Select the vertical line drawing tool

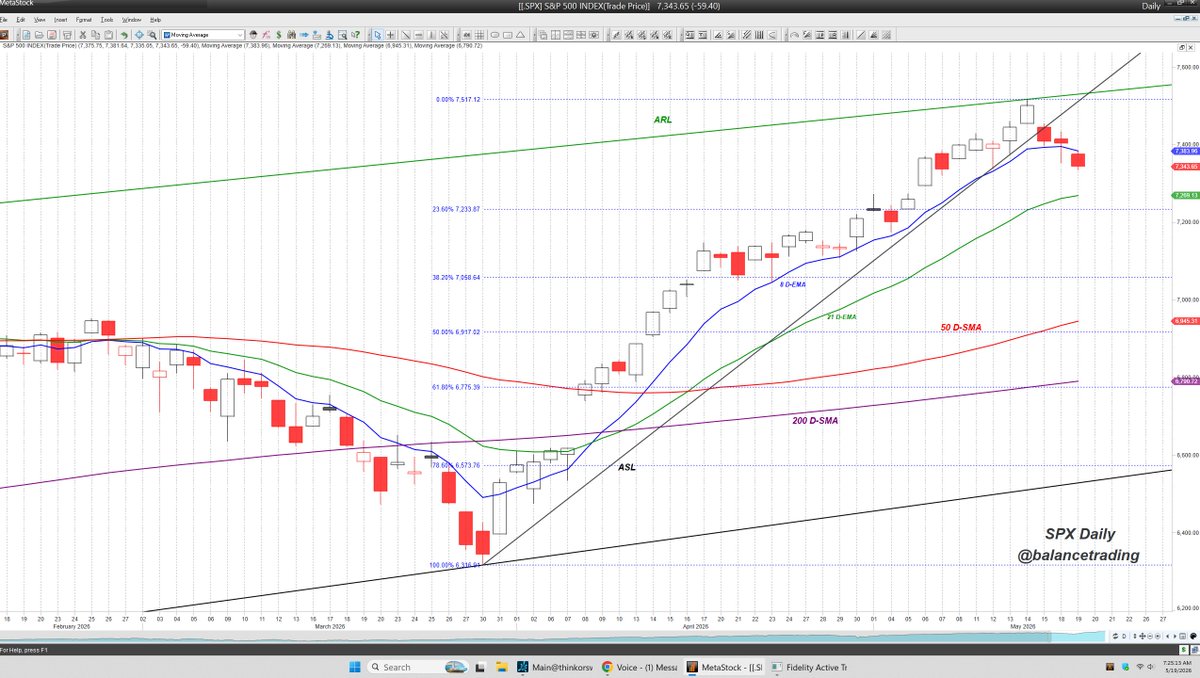tap(431, 35)
